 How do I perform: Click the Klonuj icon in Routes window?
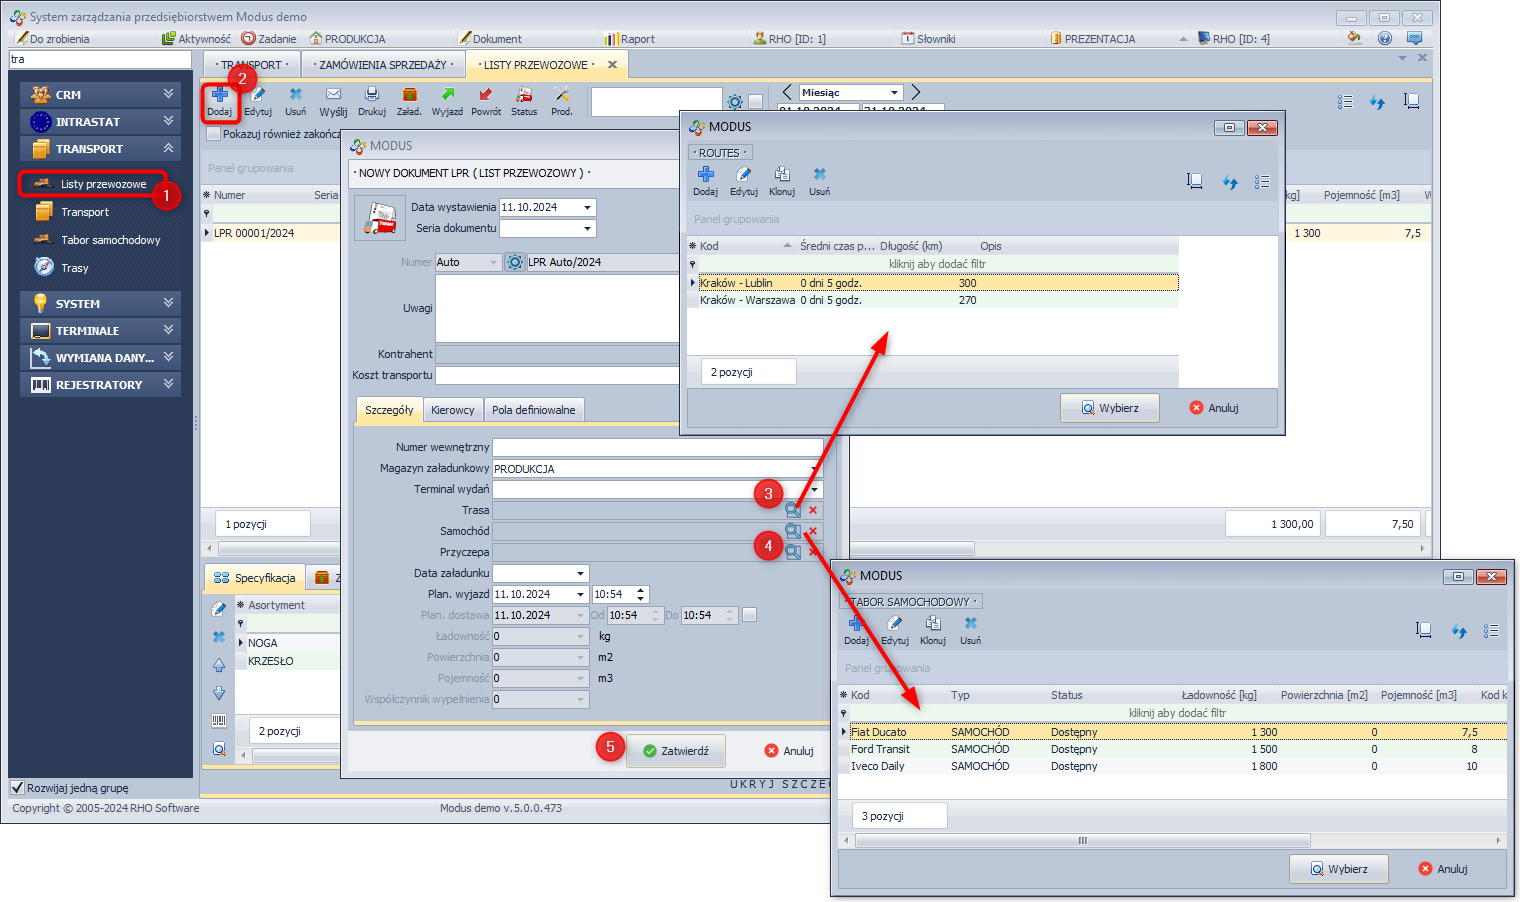click(782, 175)
